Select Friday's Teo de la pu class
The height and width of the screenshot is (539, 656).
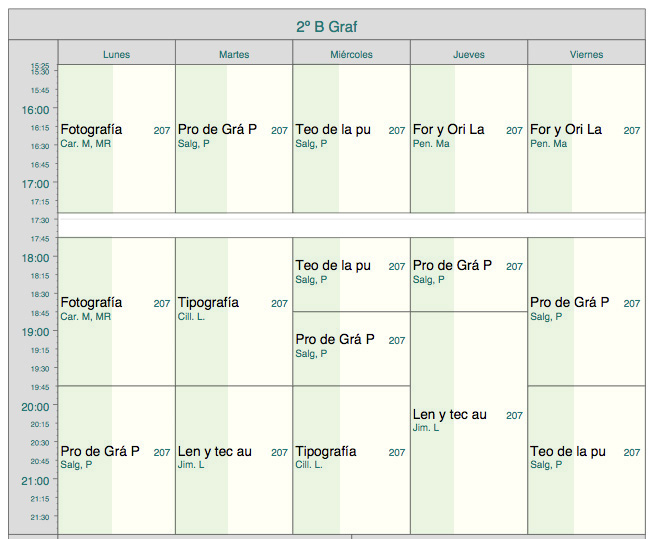point(586,458)
